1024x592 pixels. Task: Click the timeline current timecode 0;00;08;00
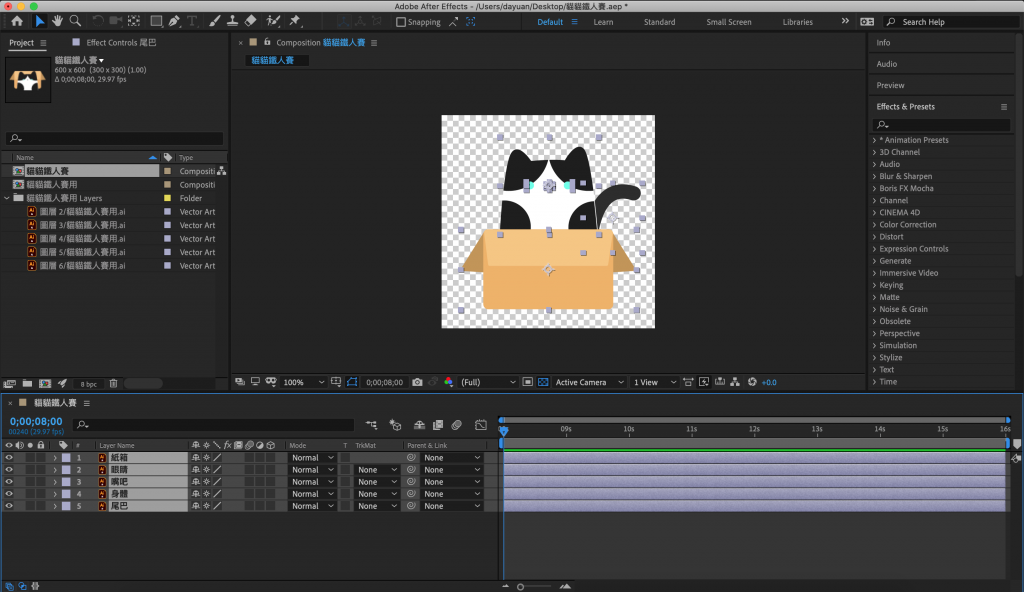pos(36,422)
